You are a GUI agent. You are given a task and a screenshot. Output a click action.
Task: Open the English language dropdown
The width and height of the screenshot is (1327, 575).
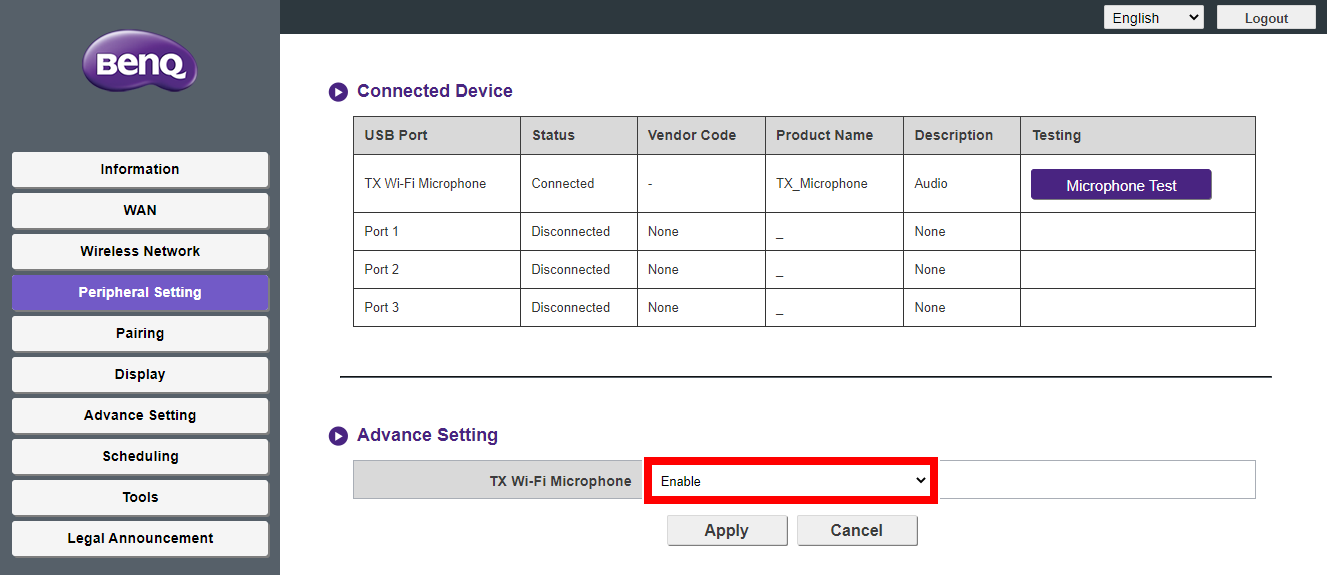pos(1154,18)
